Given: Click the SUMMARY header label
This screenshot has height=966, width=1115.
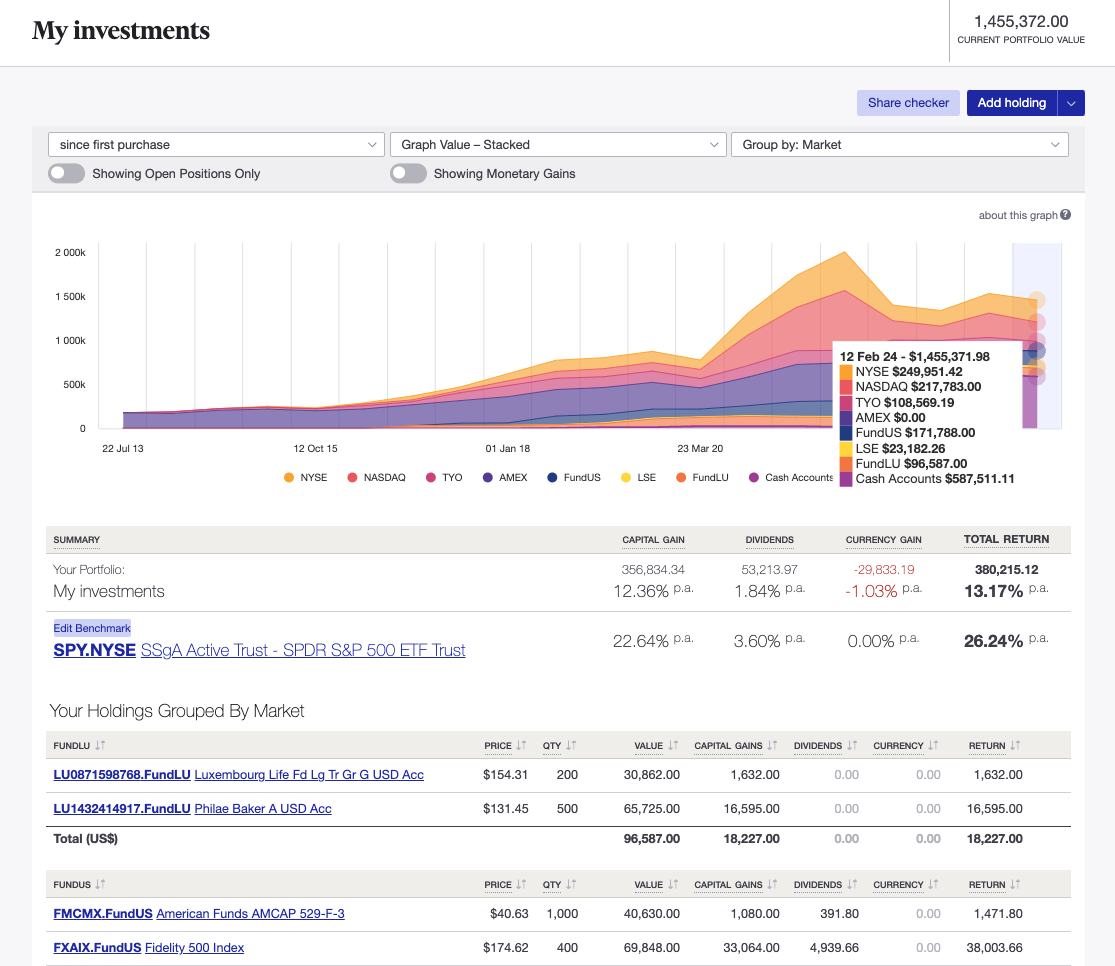Looking at the screenshot, I should [76, 540].
